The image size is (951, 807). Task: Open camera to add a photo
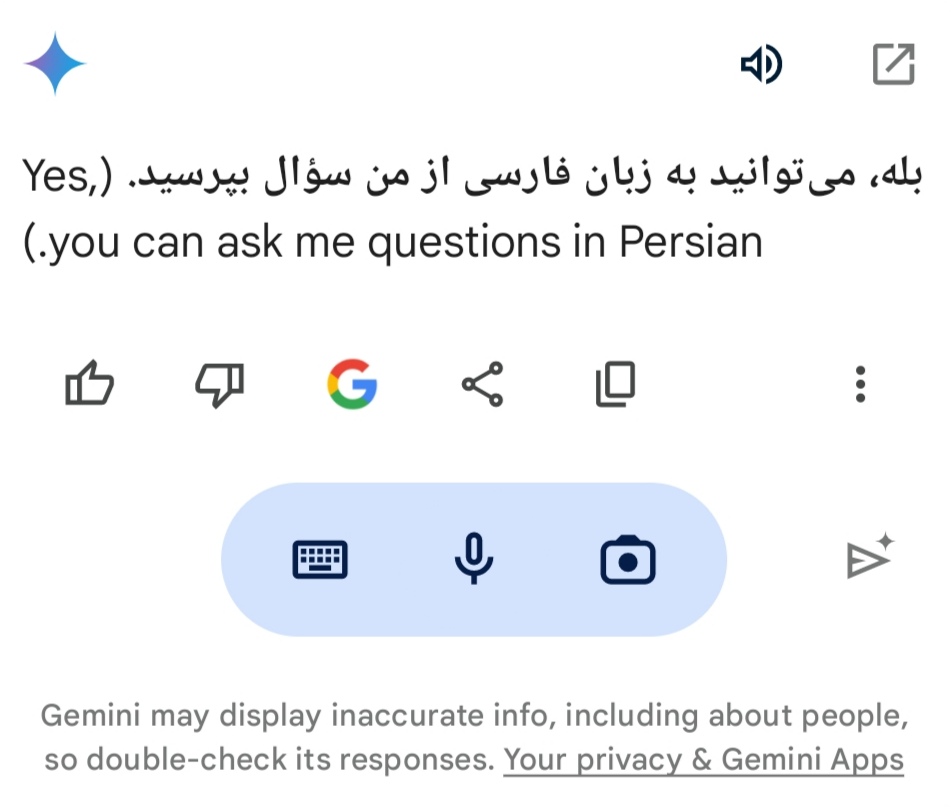(627, 560)
